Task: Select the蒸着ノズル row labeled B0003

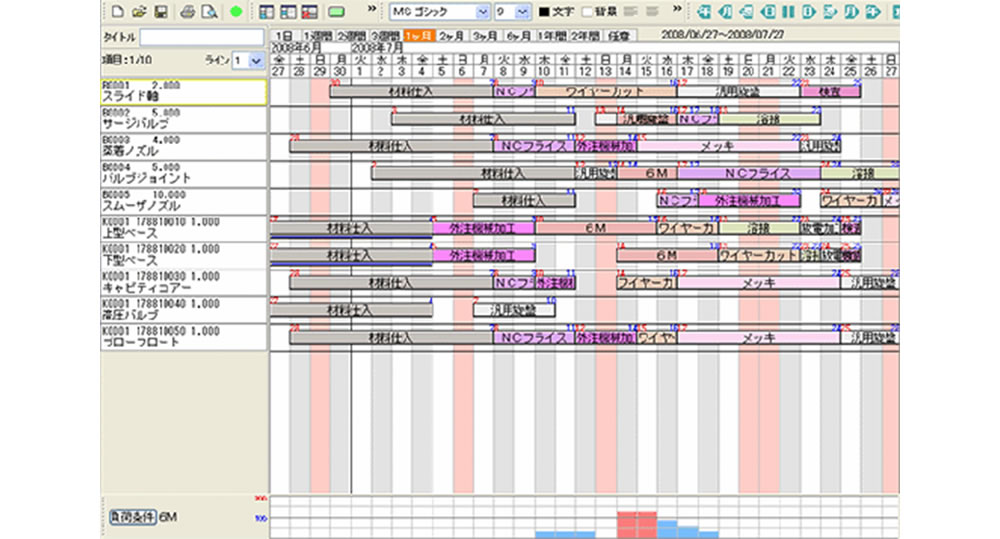Action: coord(184,147)
